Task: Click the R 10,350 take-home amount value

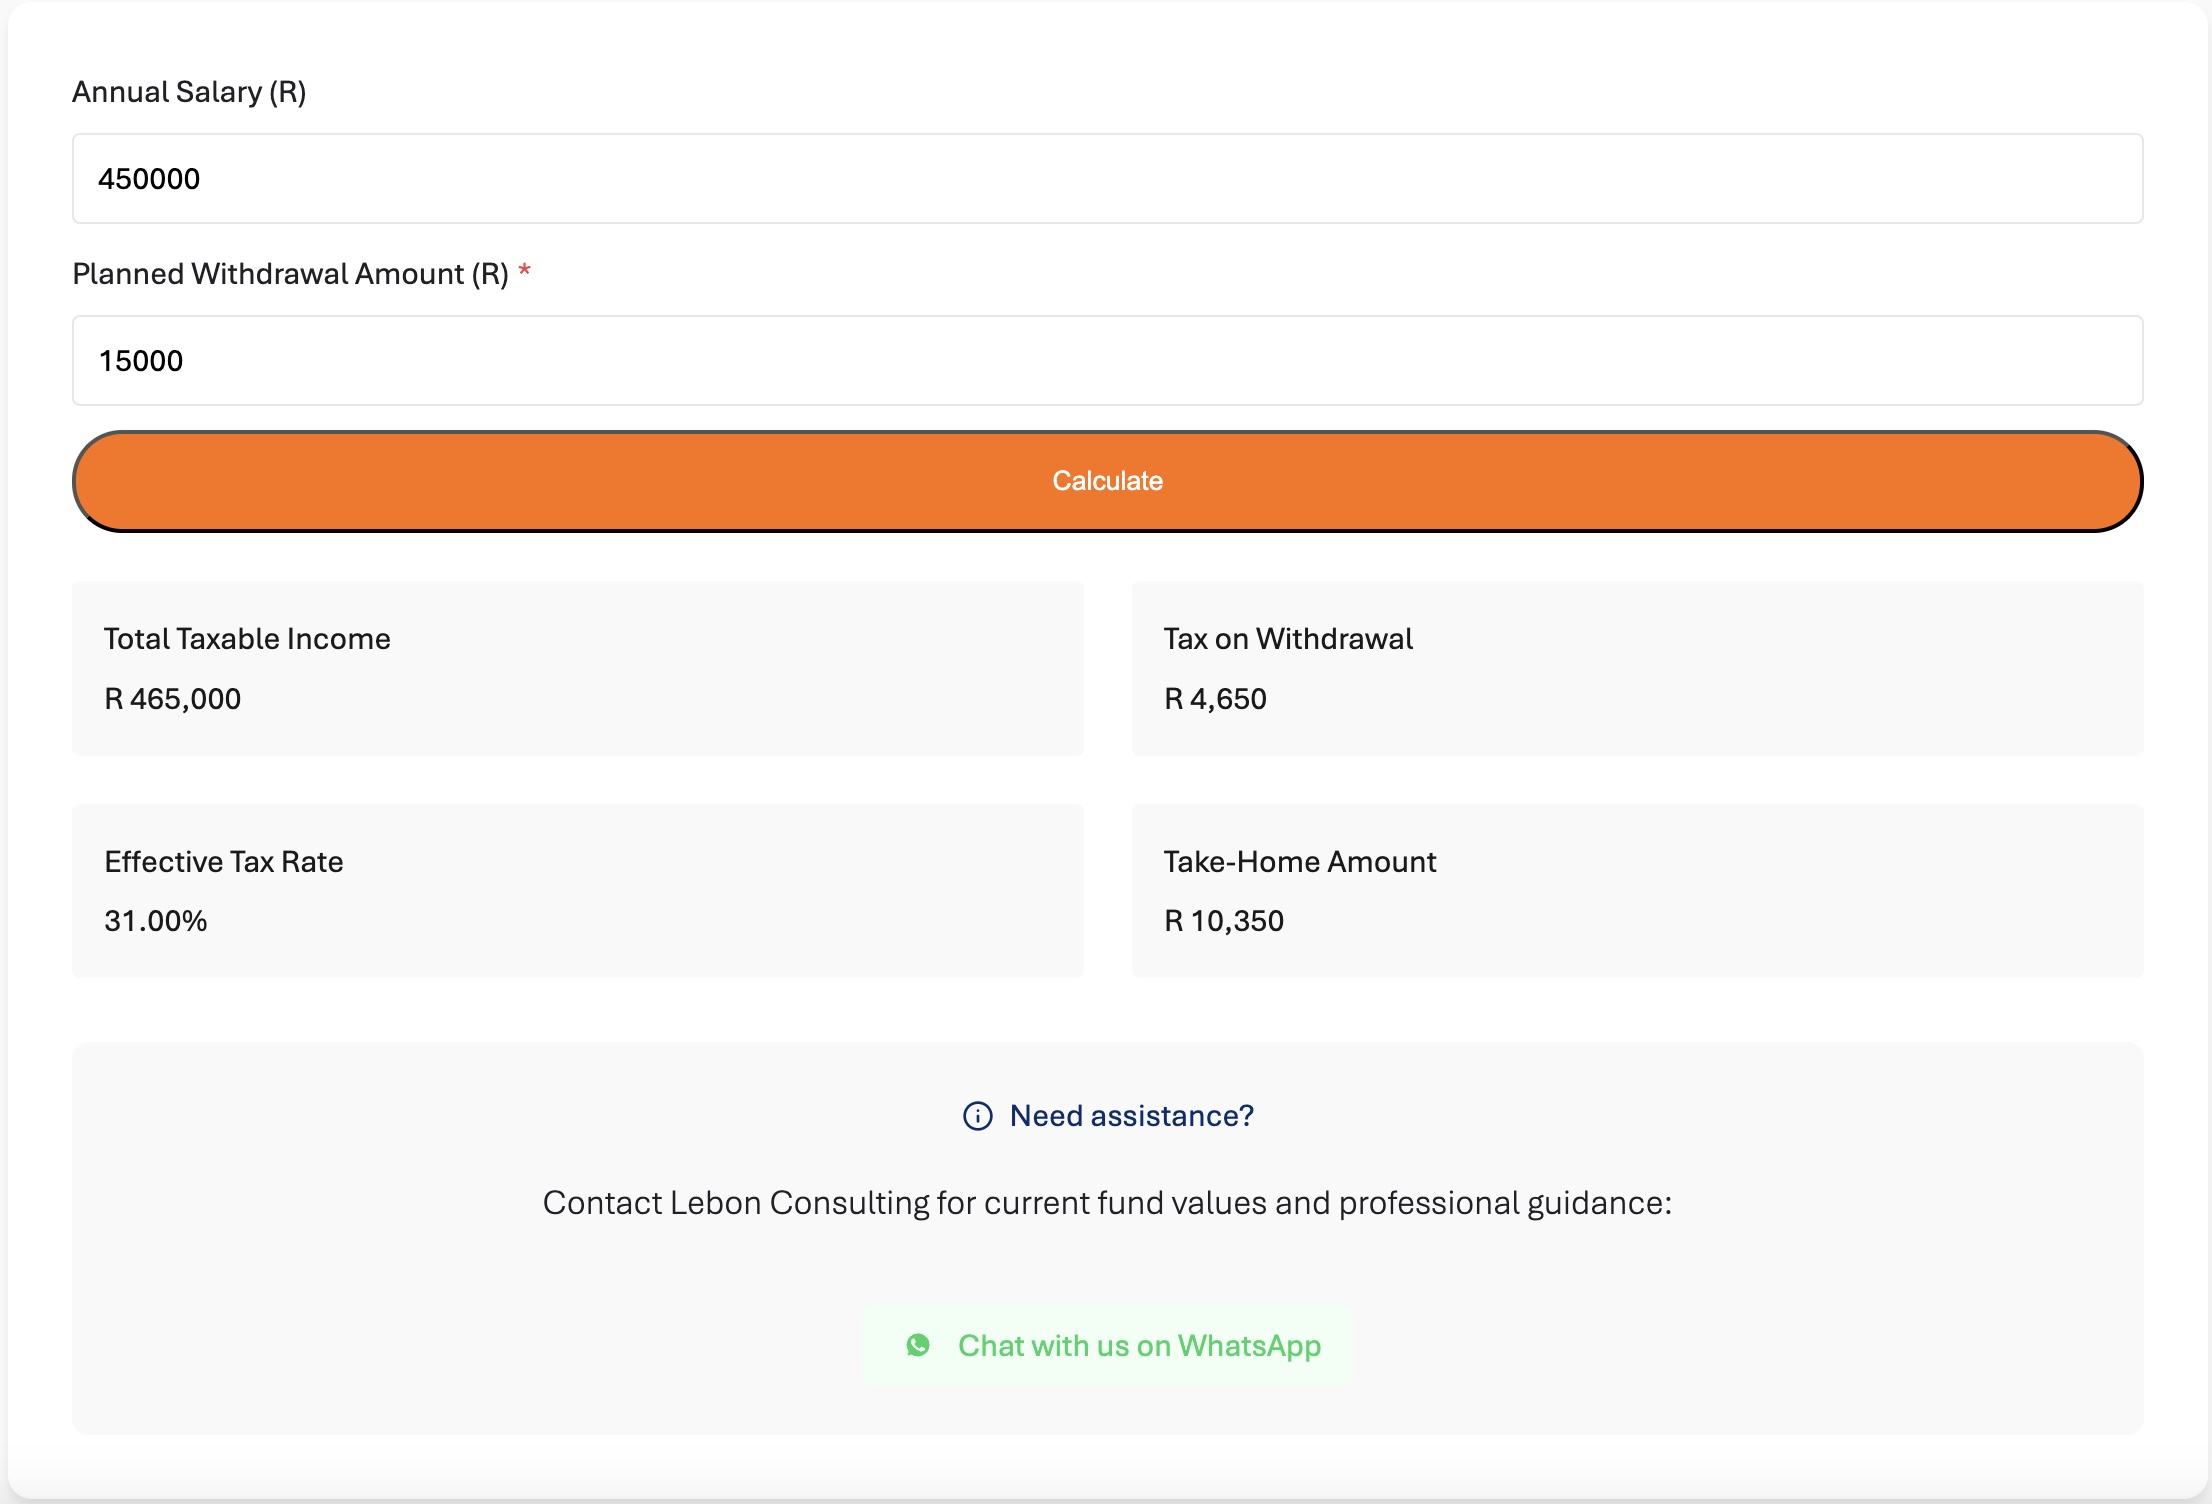Action: click(1224, 921)
